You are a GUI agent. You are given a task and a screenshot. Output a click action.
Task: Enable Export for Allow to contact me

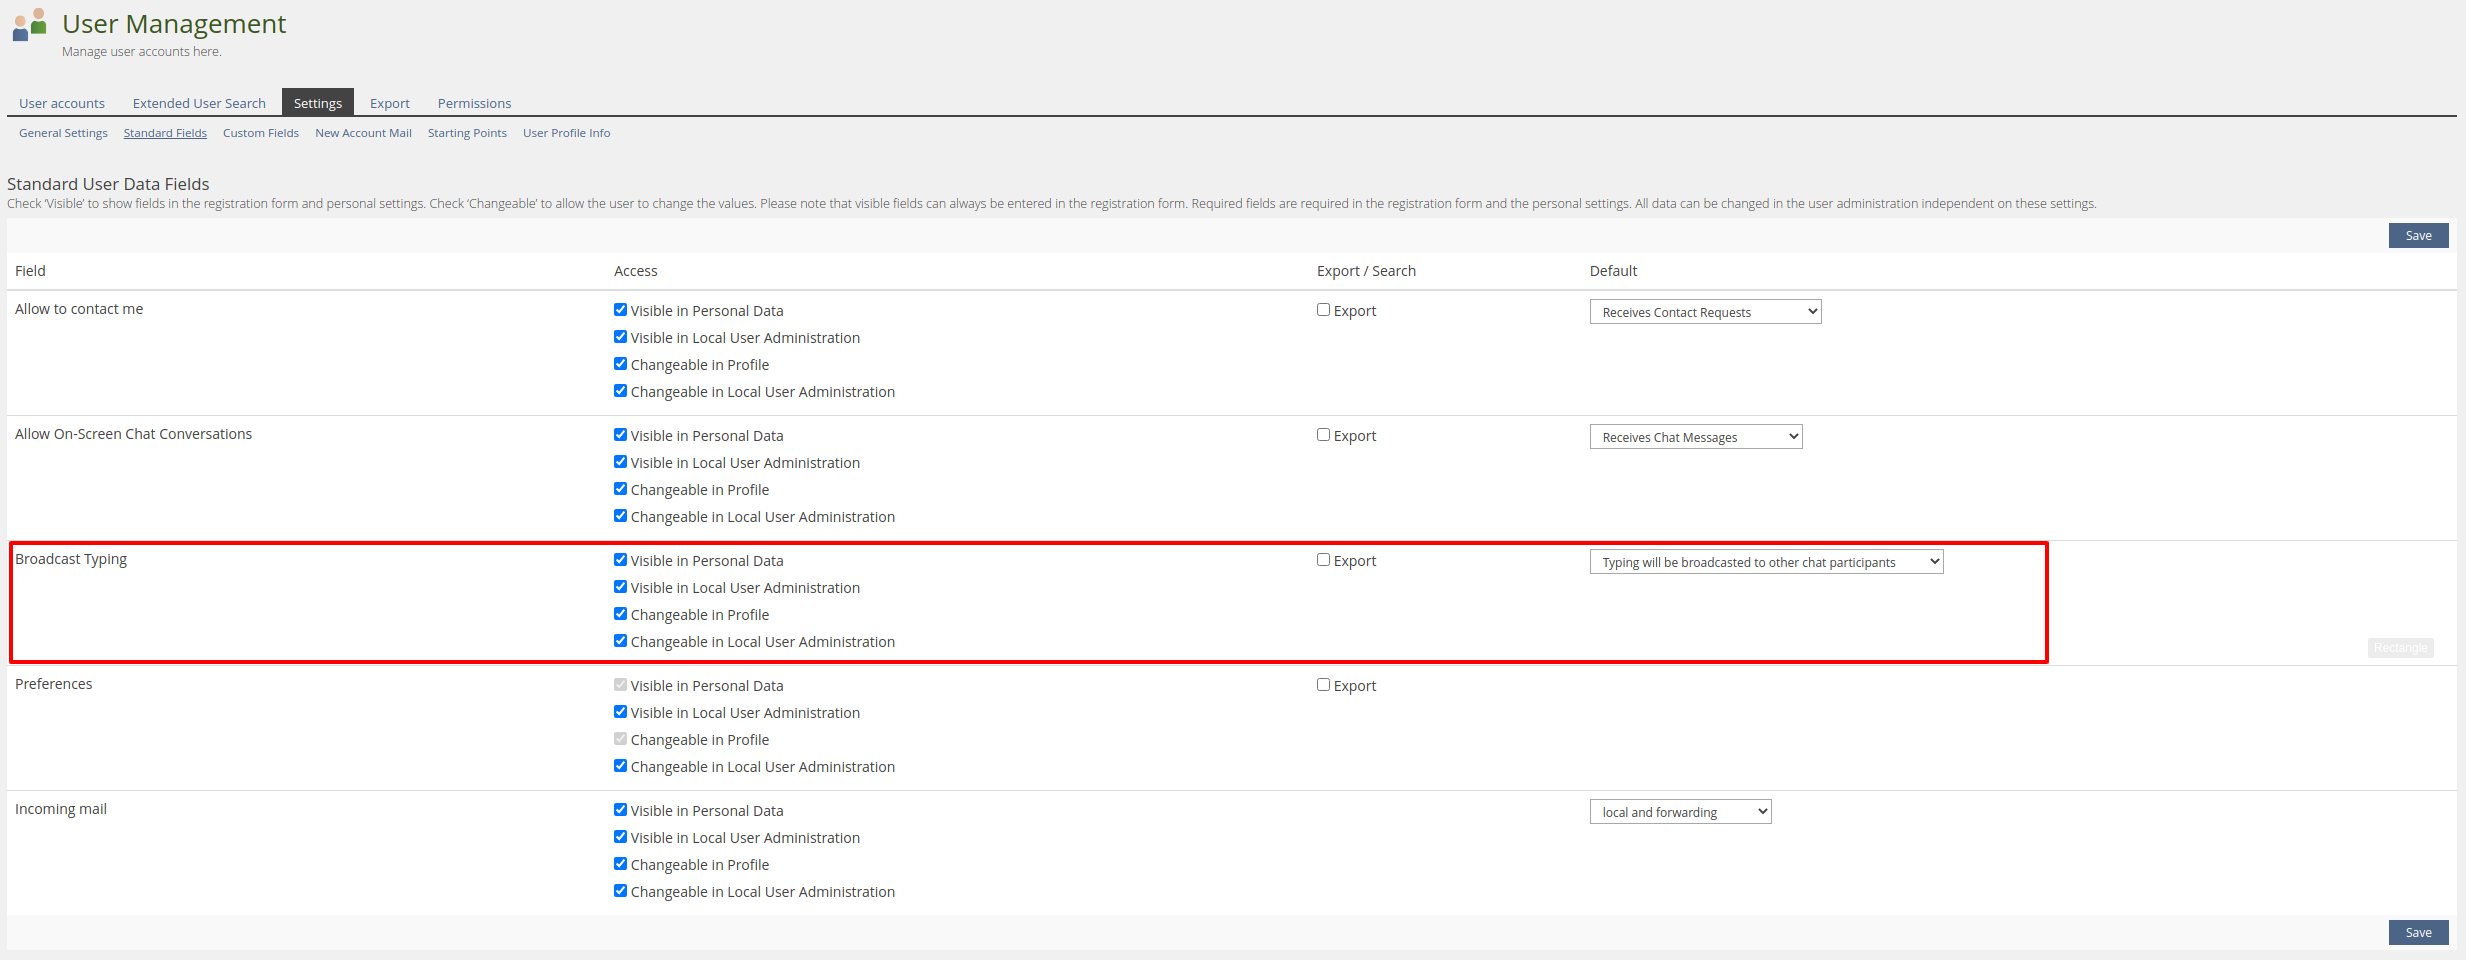[x=1323, y=310]
